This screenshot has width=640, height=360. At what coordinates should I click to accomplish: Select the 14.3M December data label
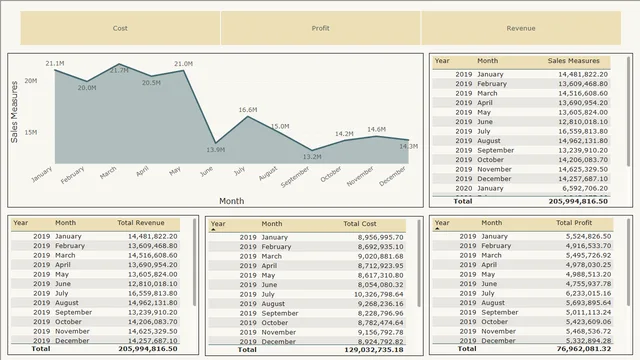pyautogui.click(x=409, y=147)
